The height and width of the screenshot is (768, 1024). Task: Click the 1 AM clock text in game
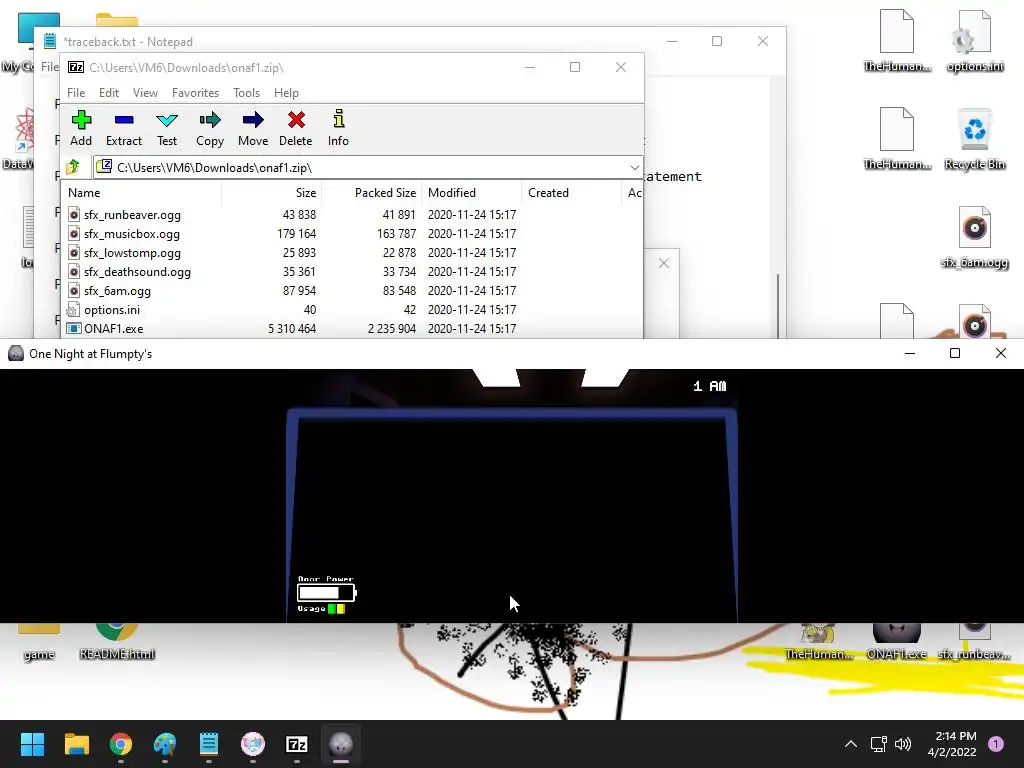coord(709,386)
